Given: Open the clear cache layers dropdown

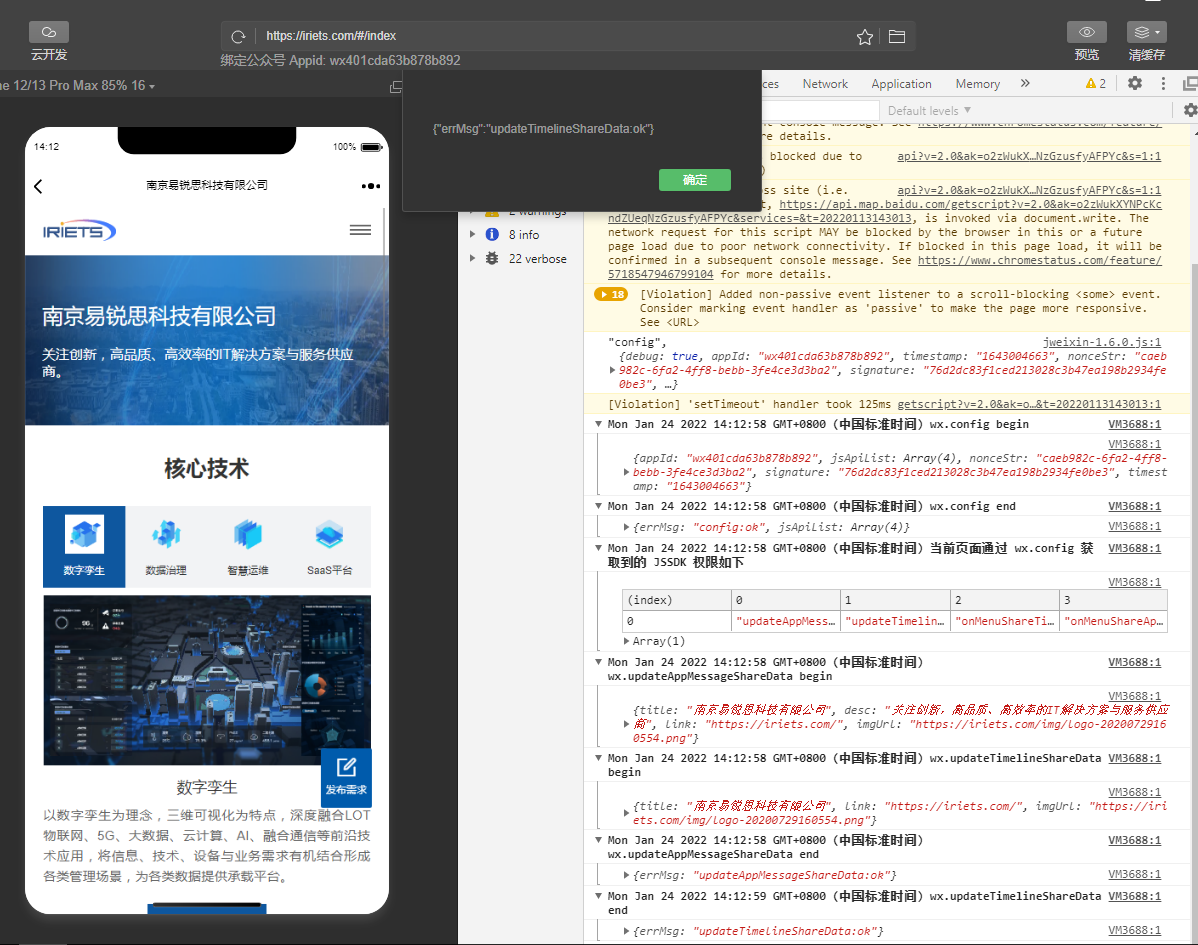Looking at the screenshot, I should (x=1146, y=32).
